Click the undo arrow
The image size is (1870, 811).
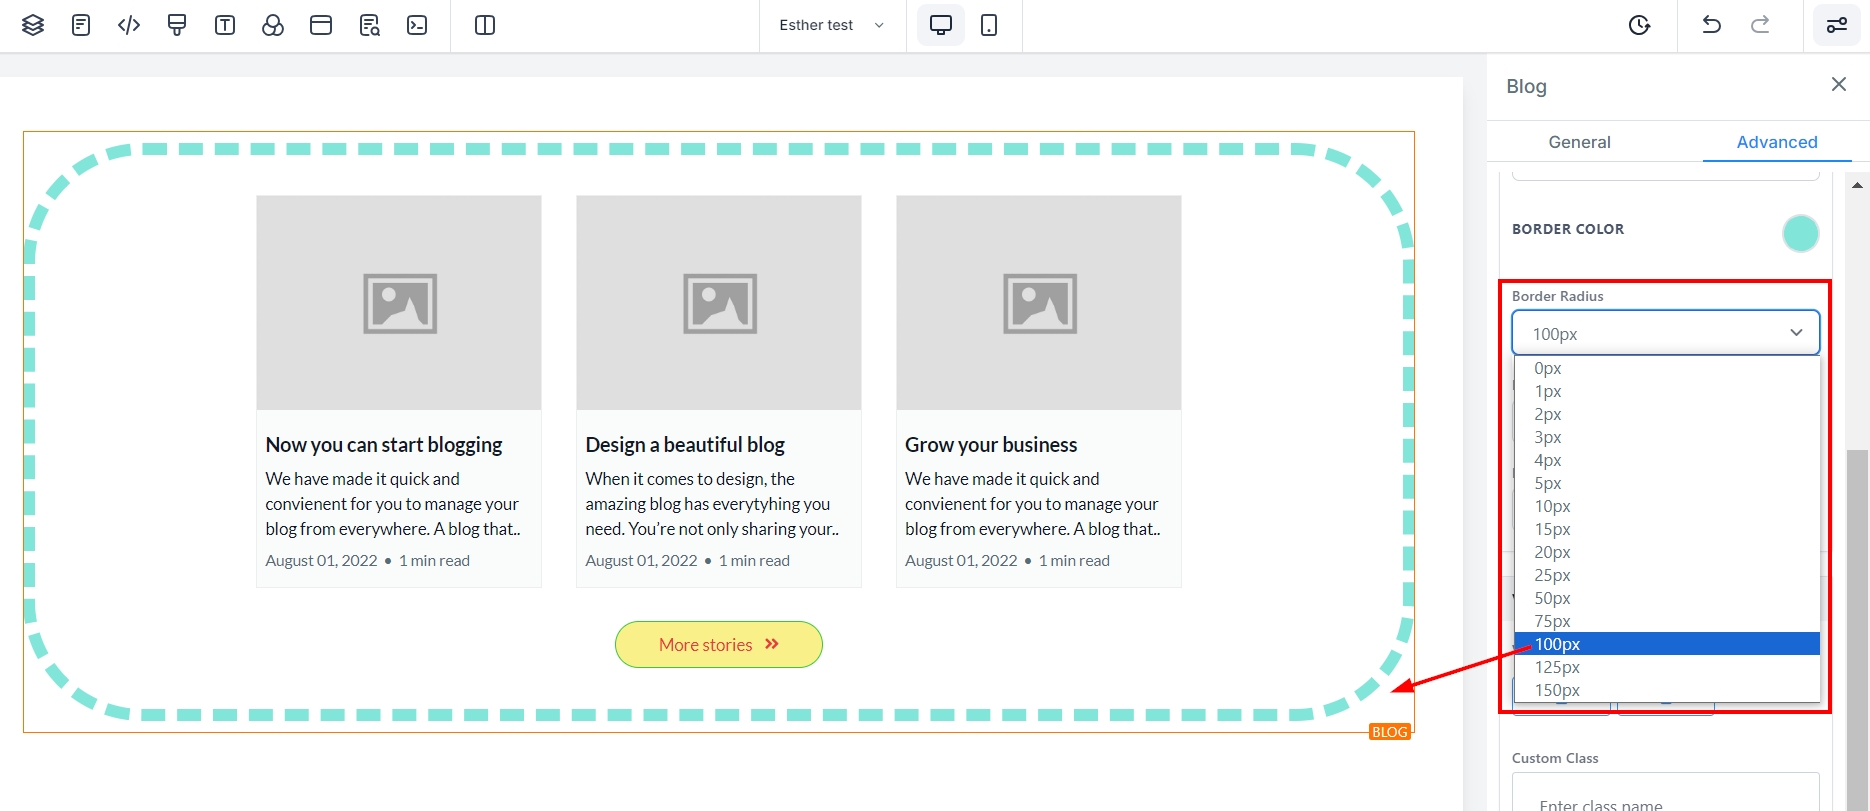(1711, 25)
